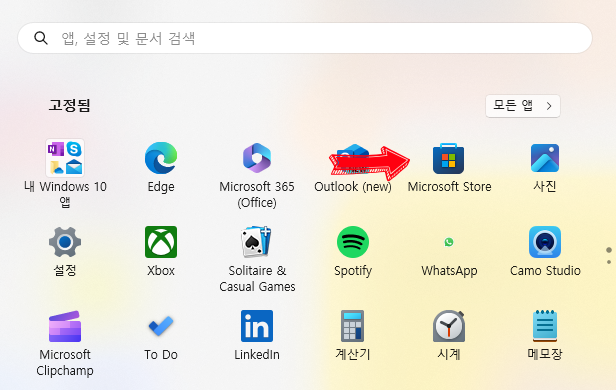Launch Spotify

click(353, 242)
